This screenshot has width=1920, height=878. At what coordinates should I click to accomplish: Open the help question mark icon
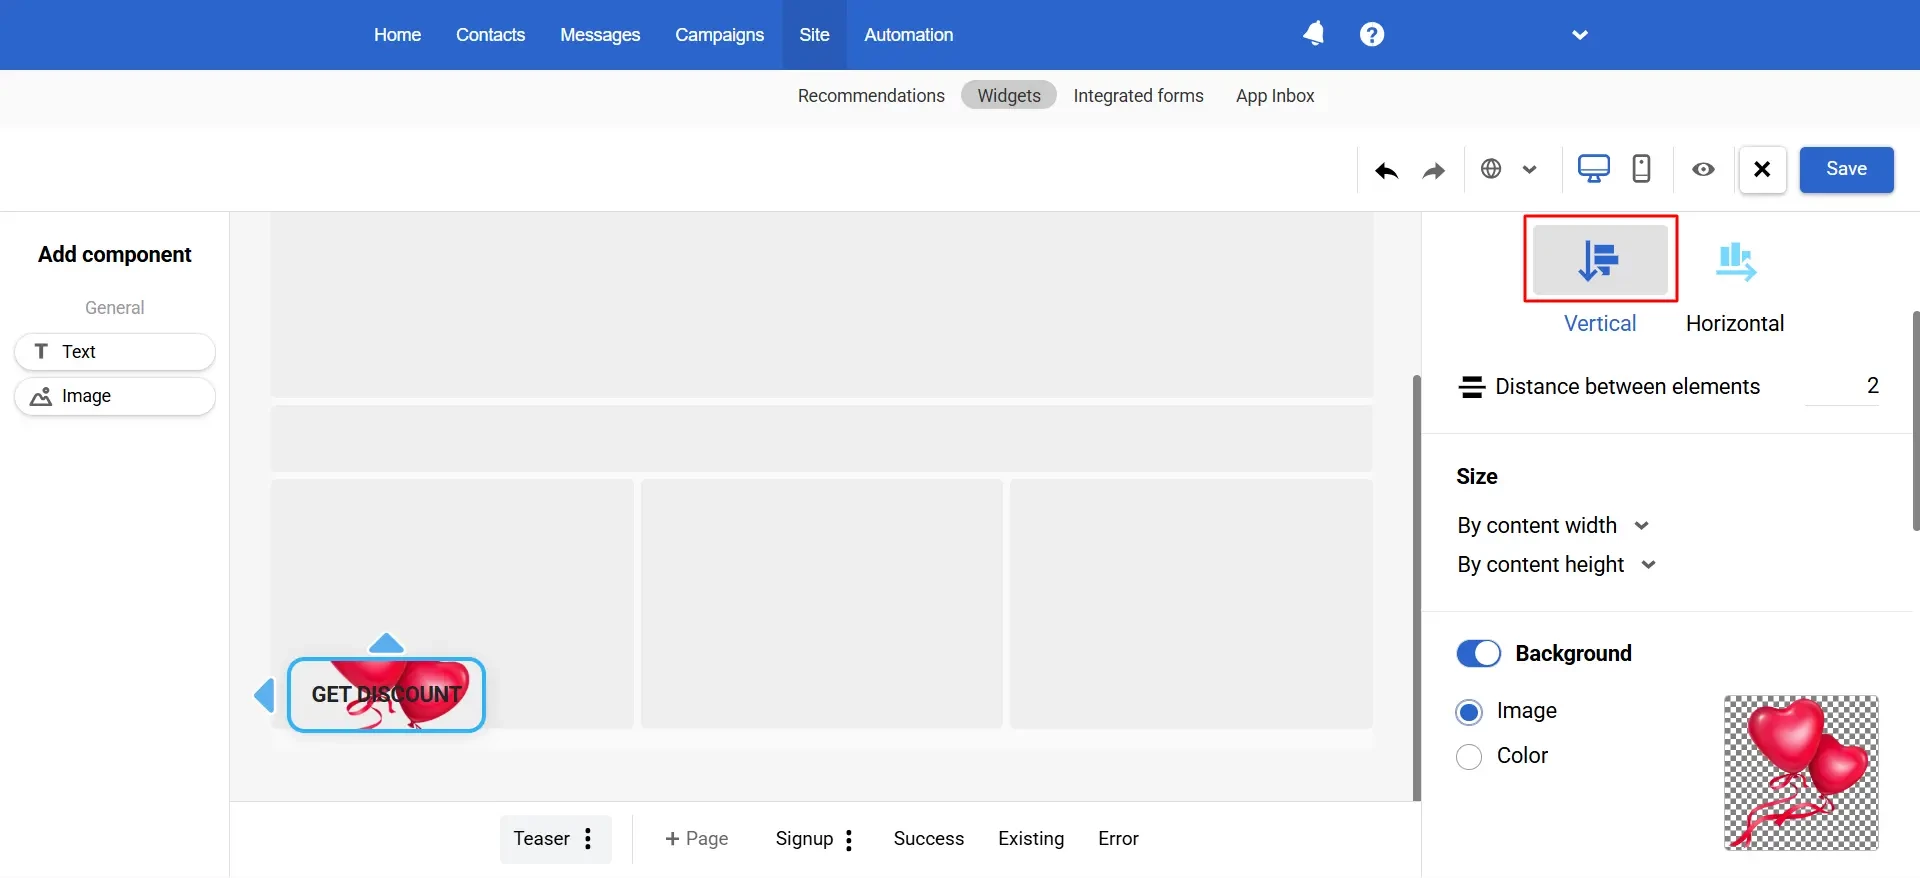point(1372,34)
